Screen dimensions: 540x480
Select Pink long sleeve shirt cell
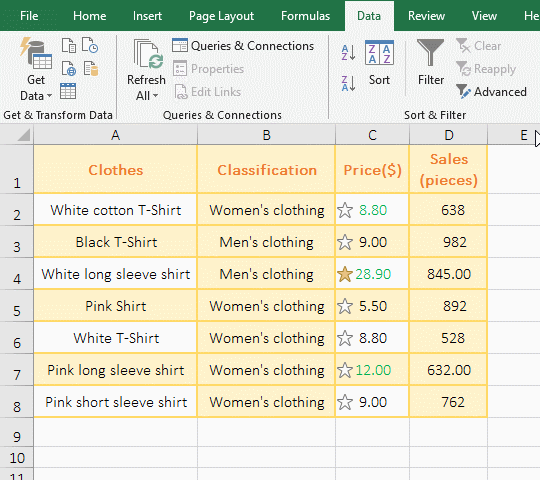tap(115, 370)
